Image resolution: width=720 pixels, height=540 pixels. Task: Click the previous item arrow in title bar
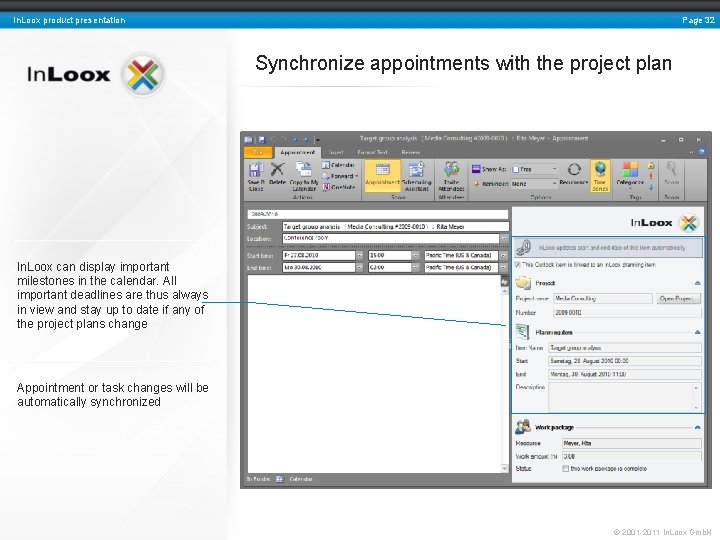coord(294,139)
